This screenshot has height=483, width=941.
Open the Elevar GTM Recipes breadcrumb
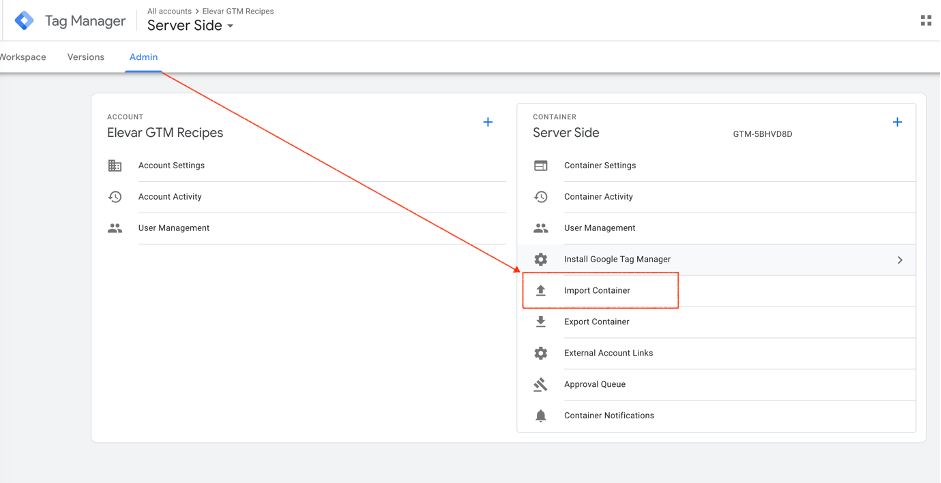tap(238, 11)
